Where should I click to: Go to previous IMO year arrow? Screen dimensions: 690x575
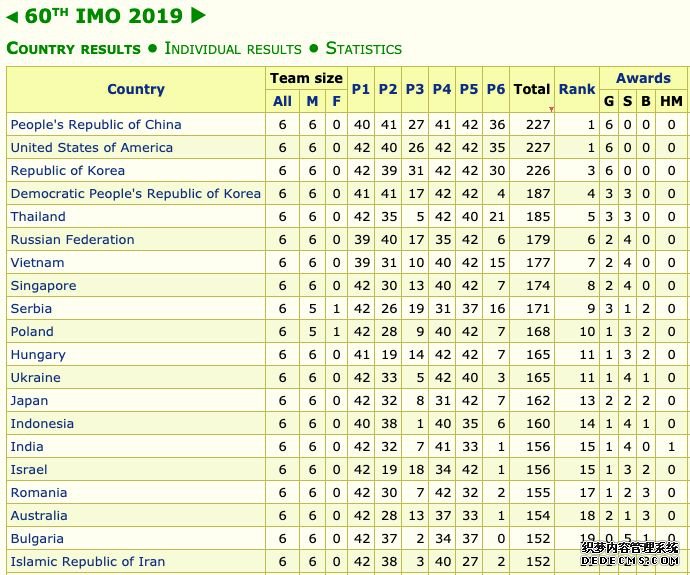pos(12,17)
